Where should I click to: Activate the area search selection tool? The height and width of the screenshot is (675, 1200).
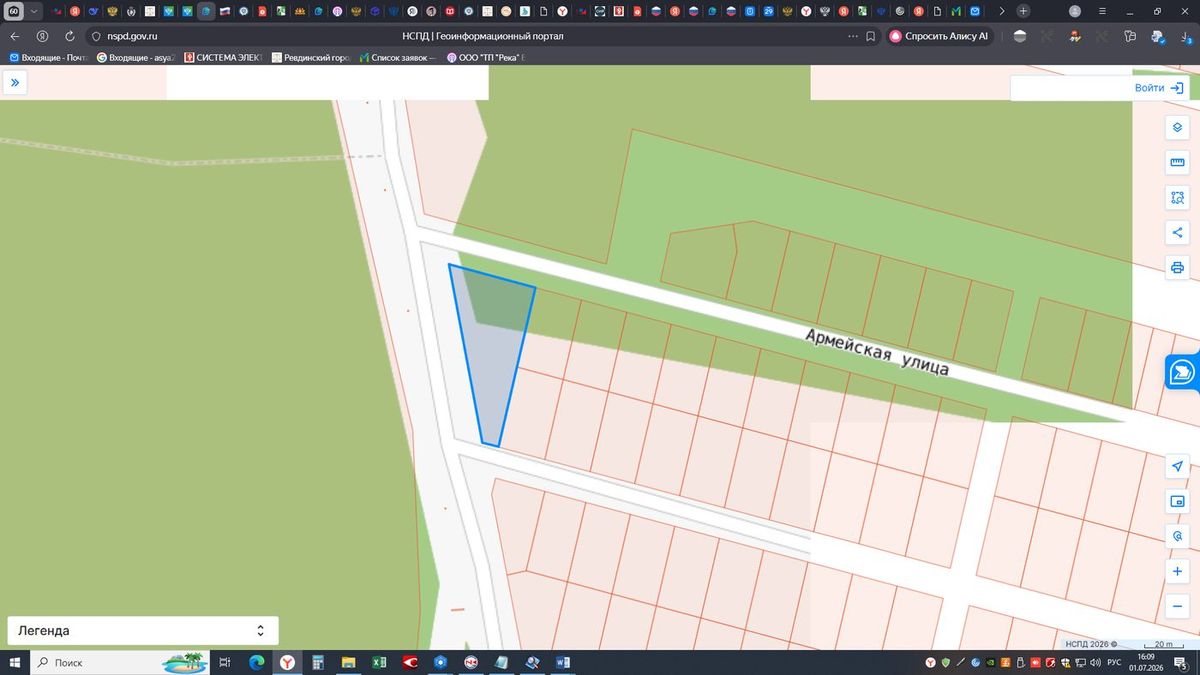(x=1177, y=198)
